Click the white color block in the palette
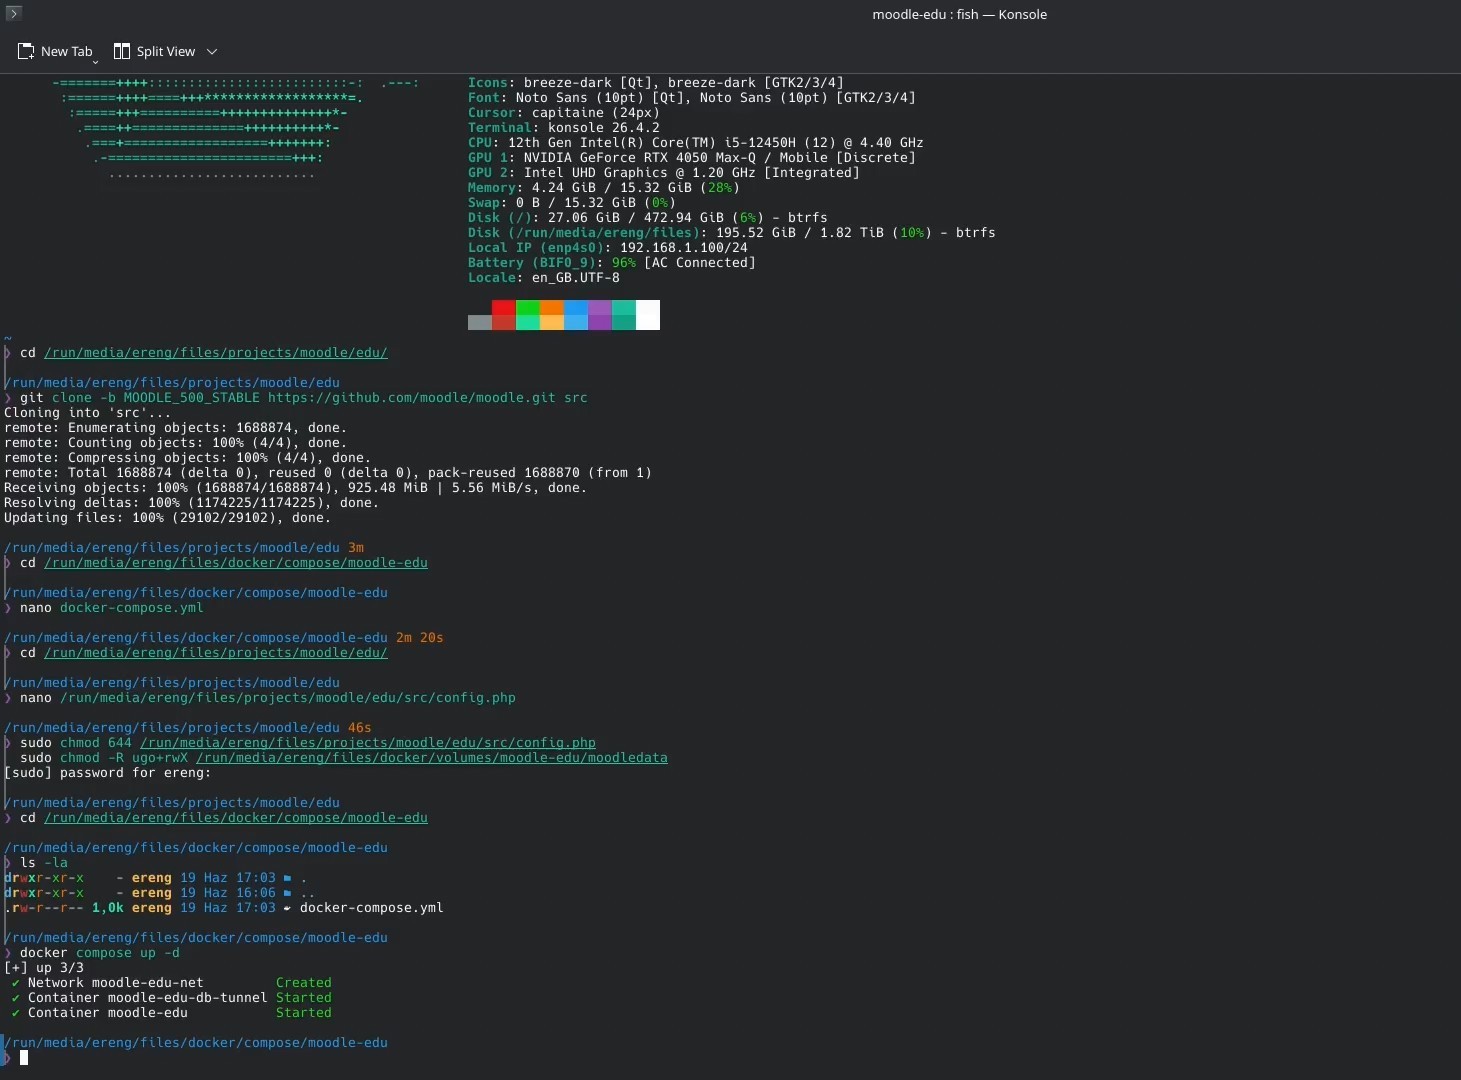This screenshot has width=1461, height=1080. tap(648, 315)
